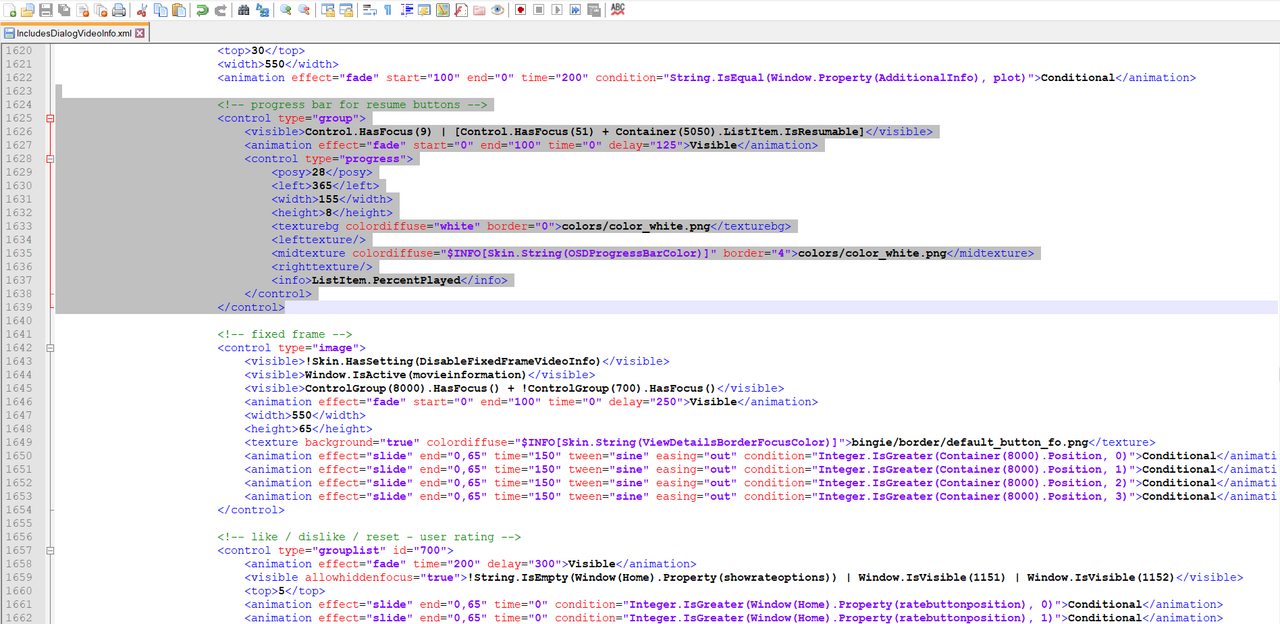Screen dimensions: 1280x624
Task: Collapse the image control fold at line 1642
Action: (50, 348)
